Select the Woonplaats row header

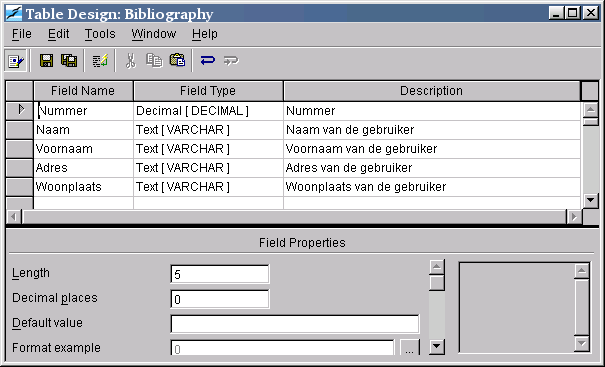pos(20,187)
